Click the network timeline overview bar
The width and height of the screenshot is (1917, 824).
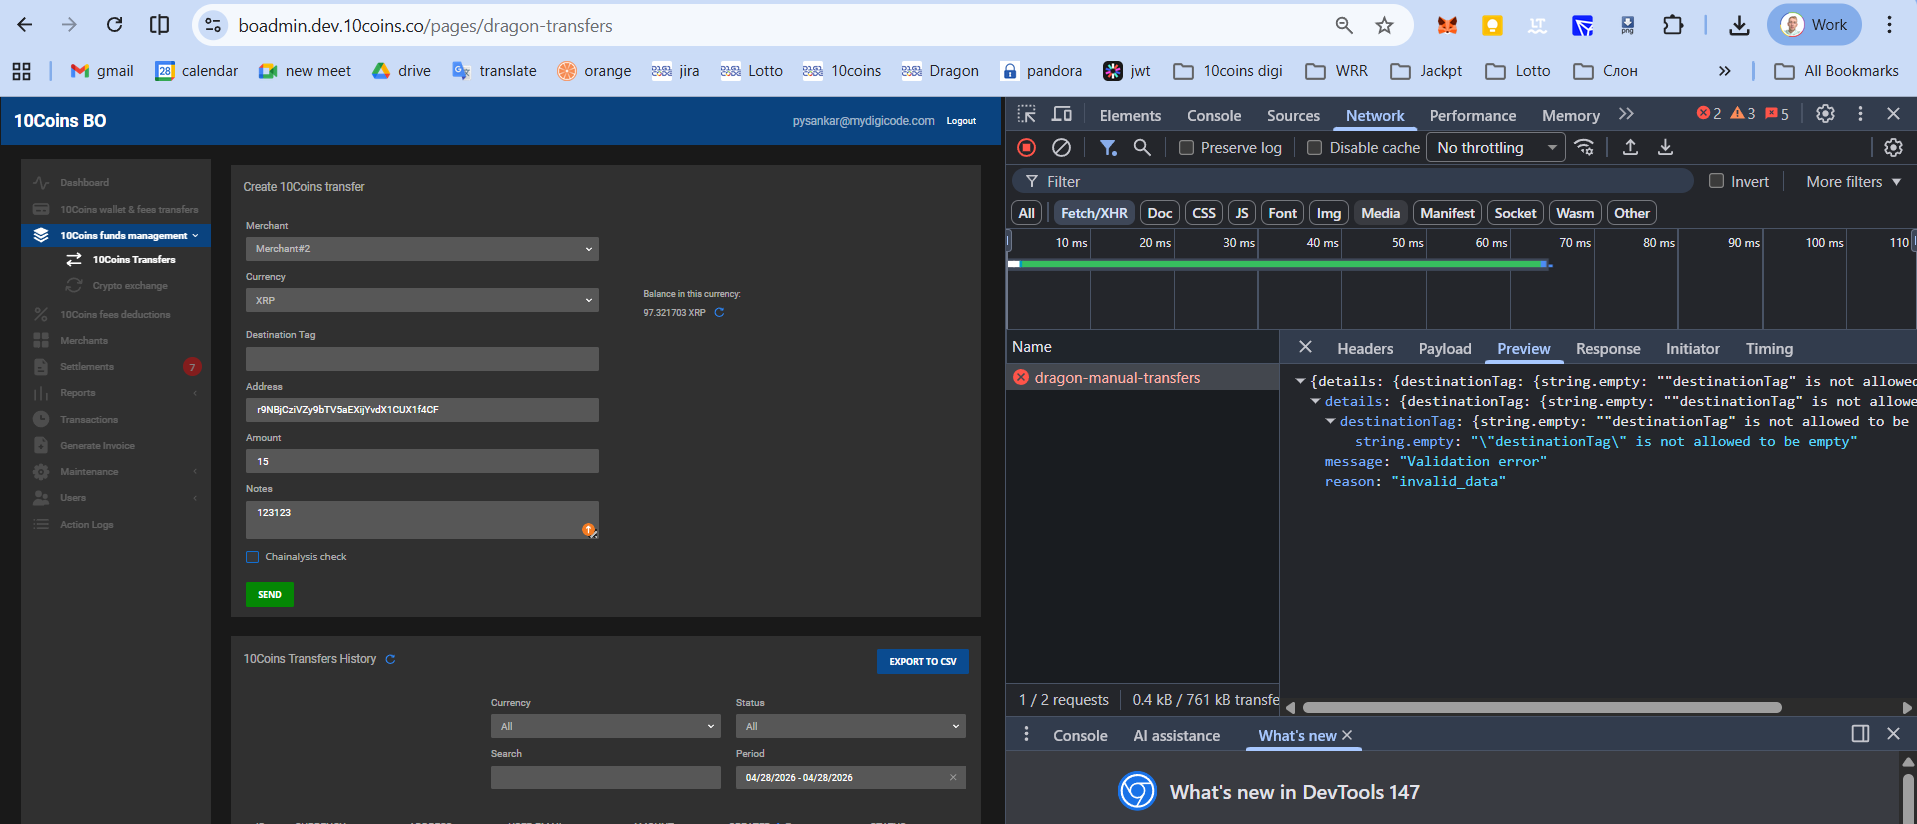1279,264
